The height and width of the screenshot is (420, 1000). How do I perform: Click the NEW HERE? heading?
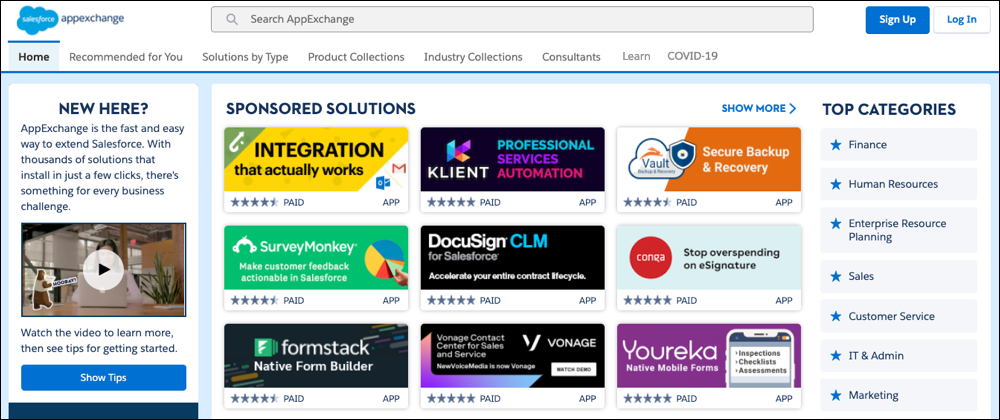tap(103, 108)
